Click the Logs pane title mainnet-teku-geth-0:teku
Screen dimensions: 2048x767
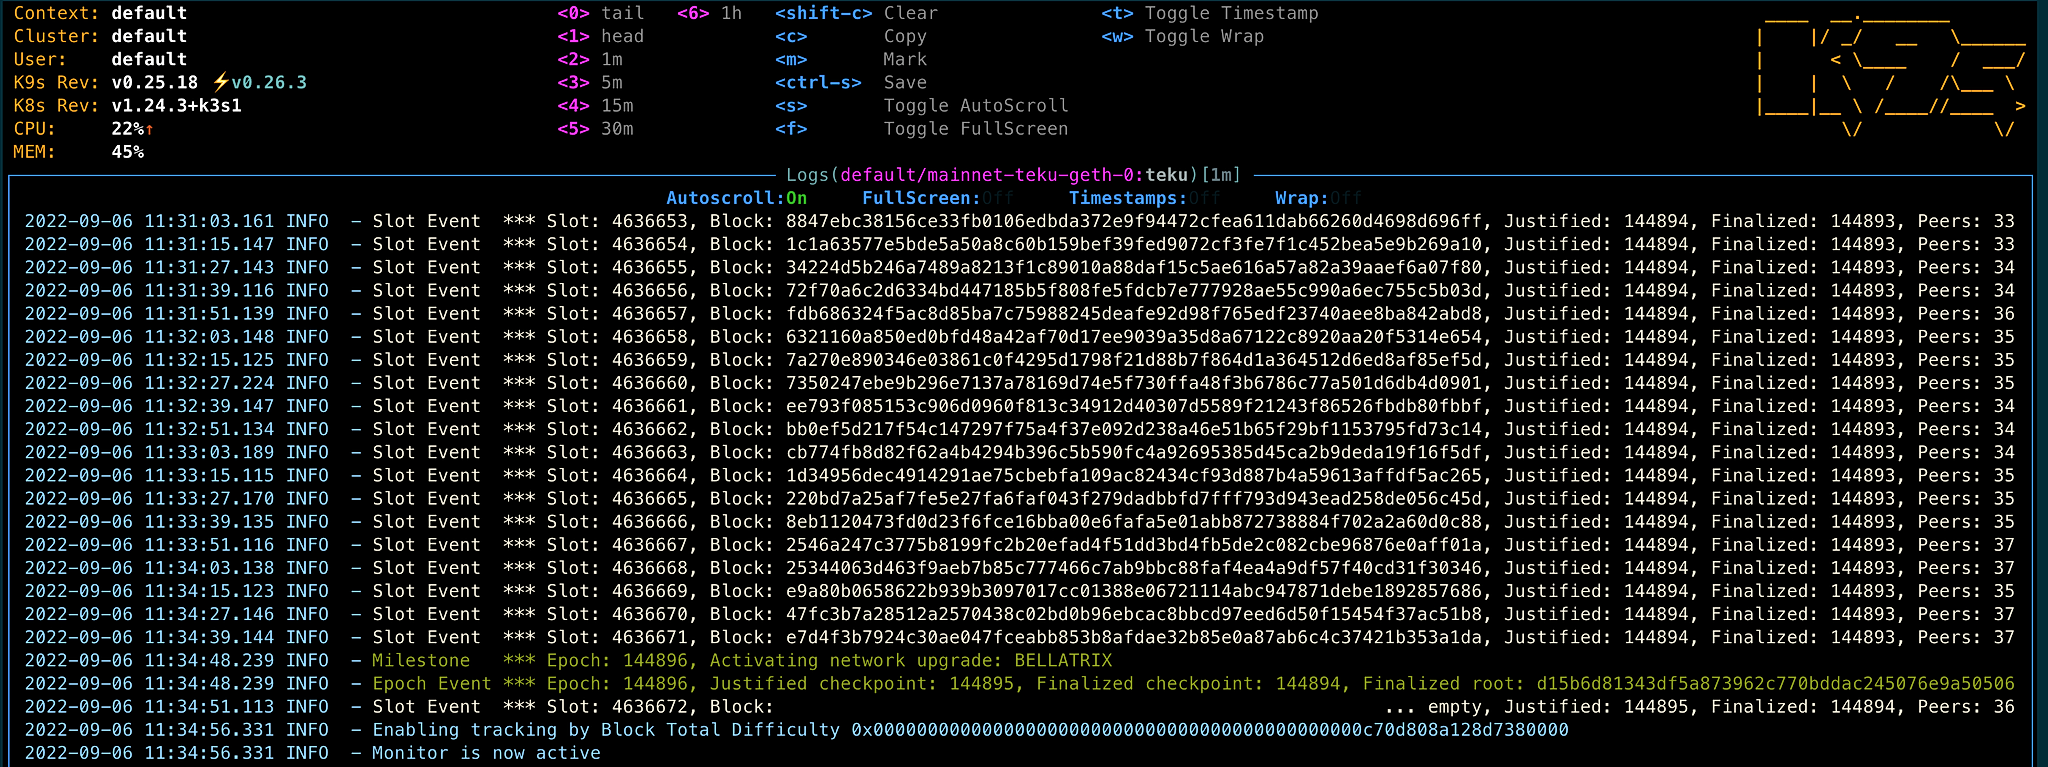click(1014, 175)
